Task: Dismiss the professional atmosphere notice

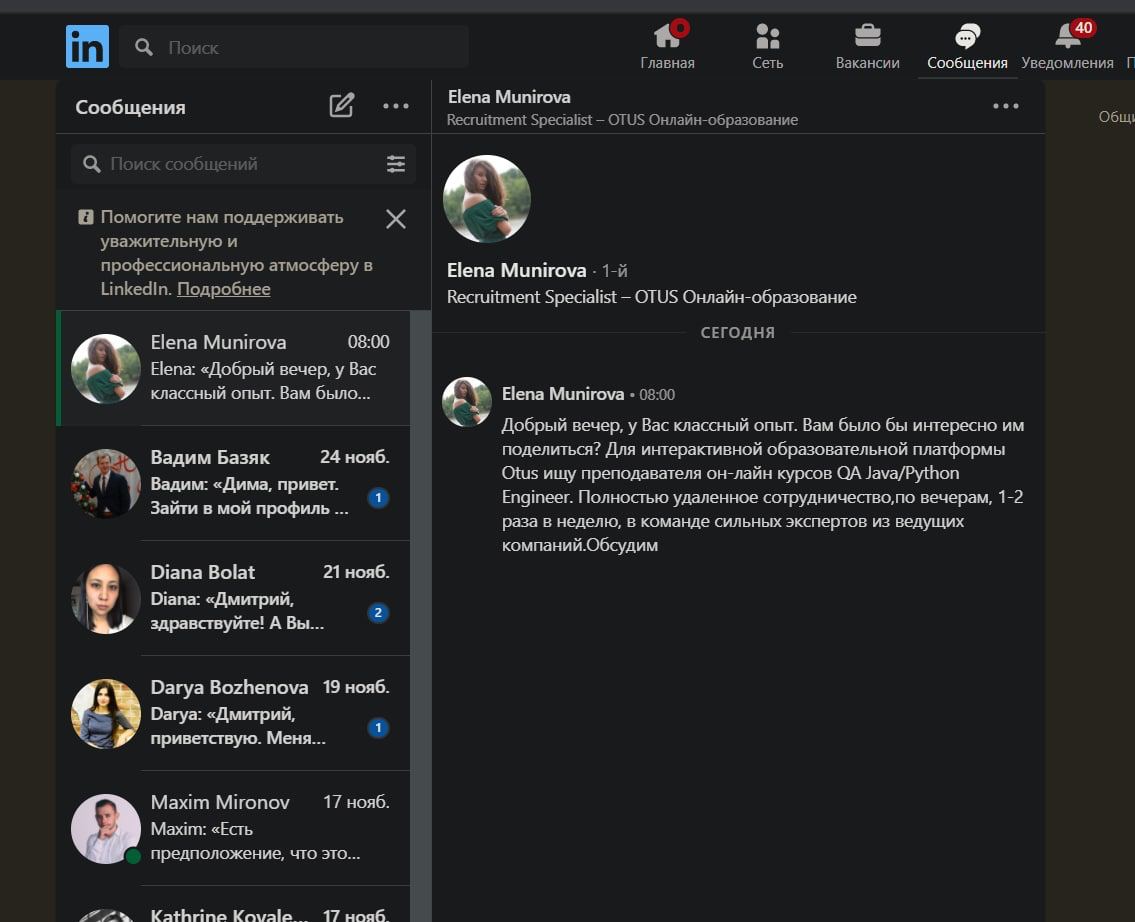Action: click(395, 219)
